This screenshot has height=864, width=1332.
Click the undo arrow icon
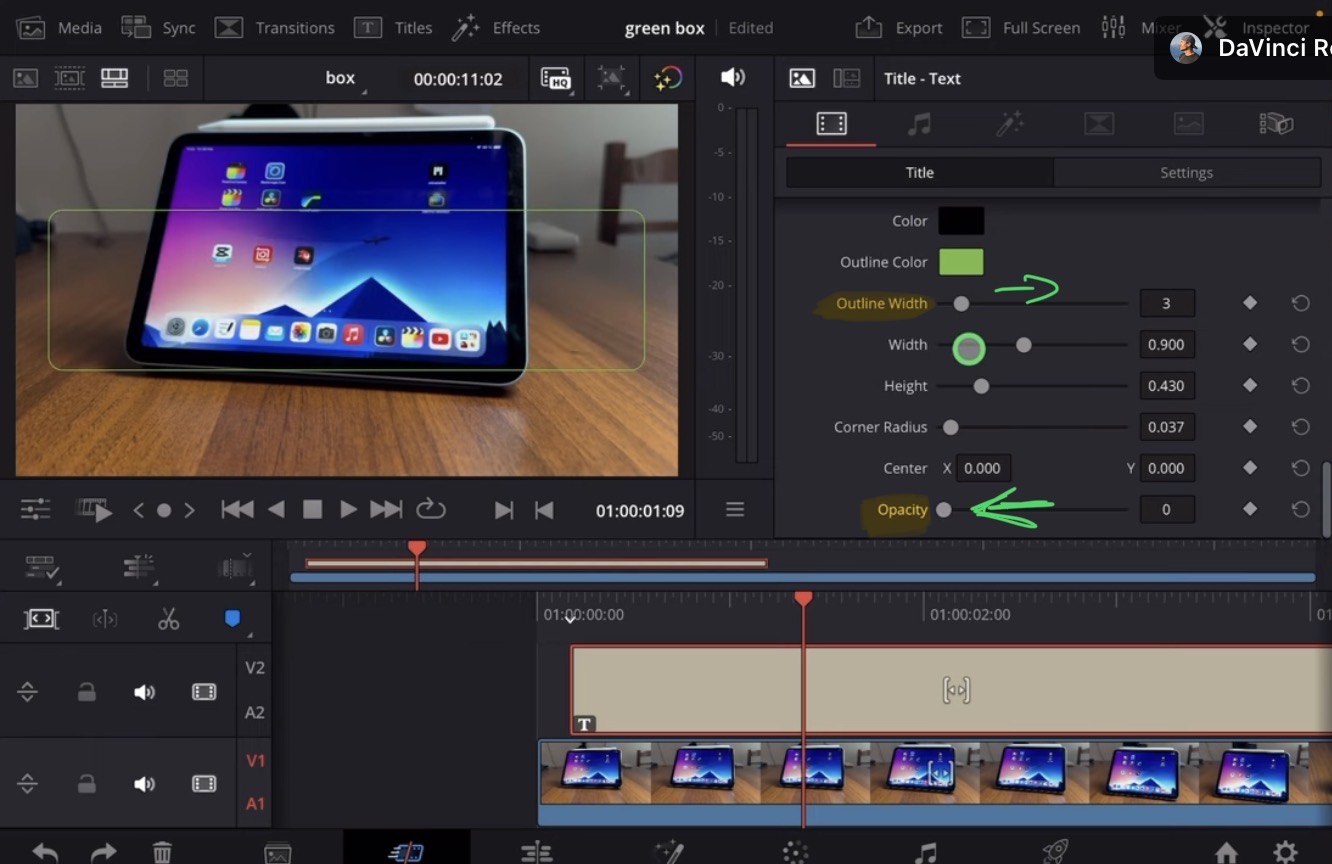(x=45, y=852)
